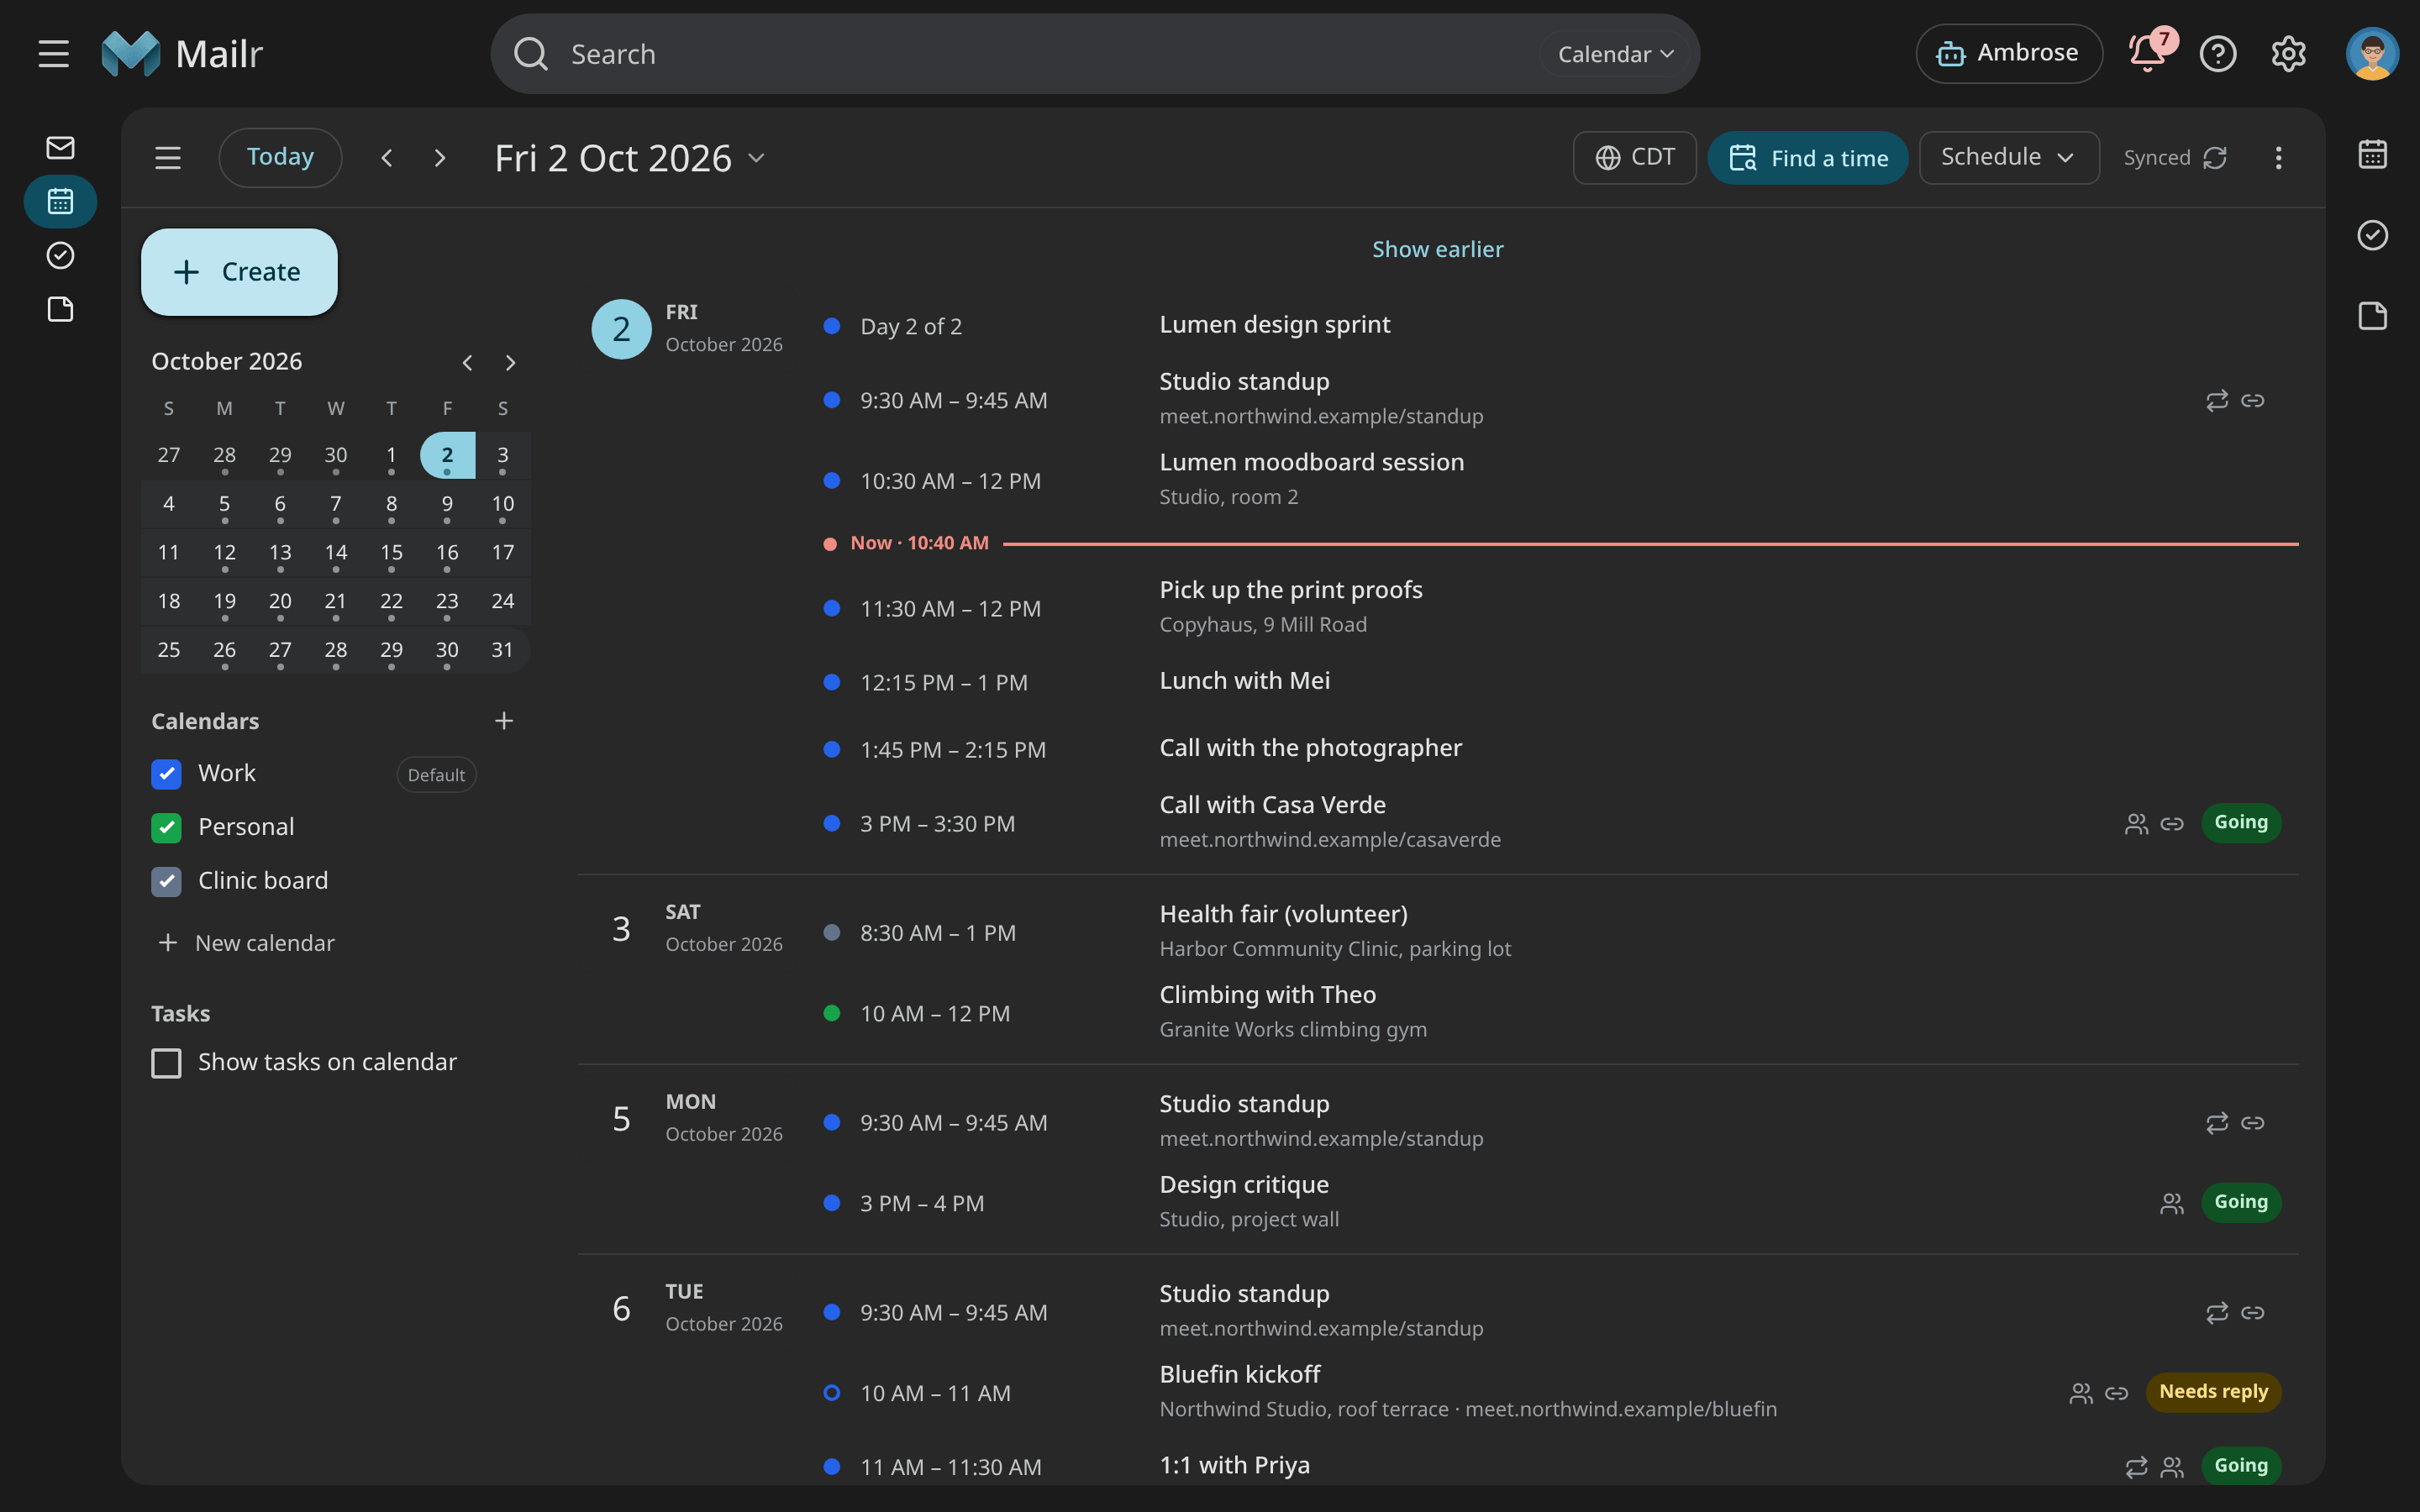Go to next month in mini calendar

[x=510, y=363]
